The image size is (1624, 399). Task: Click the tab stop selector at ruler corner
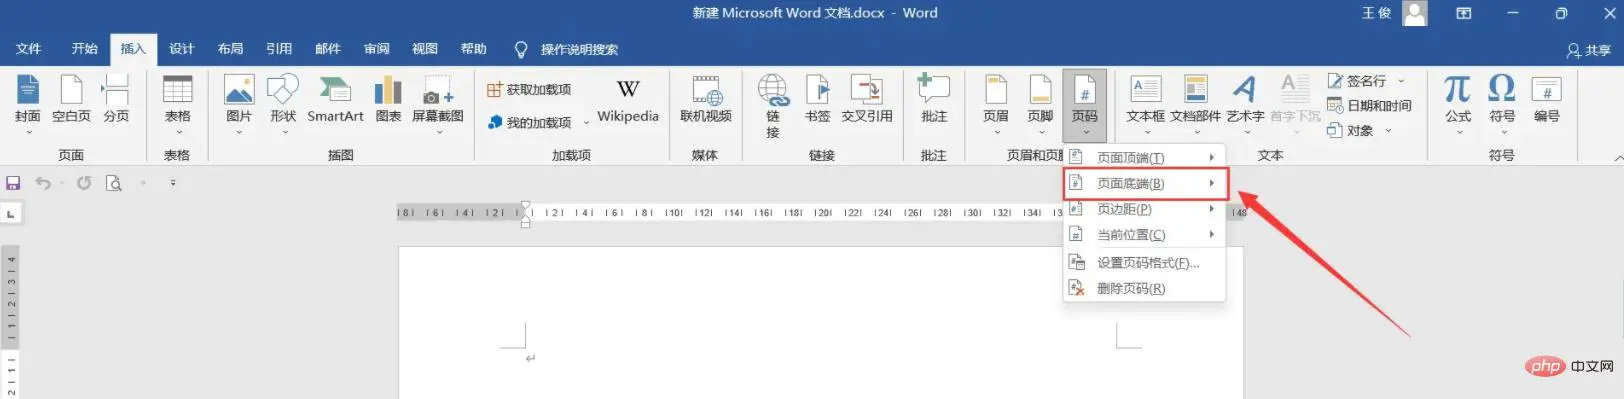pyautogui.click(x=10, y=213)
